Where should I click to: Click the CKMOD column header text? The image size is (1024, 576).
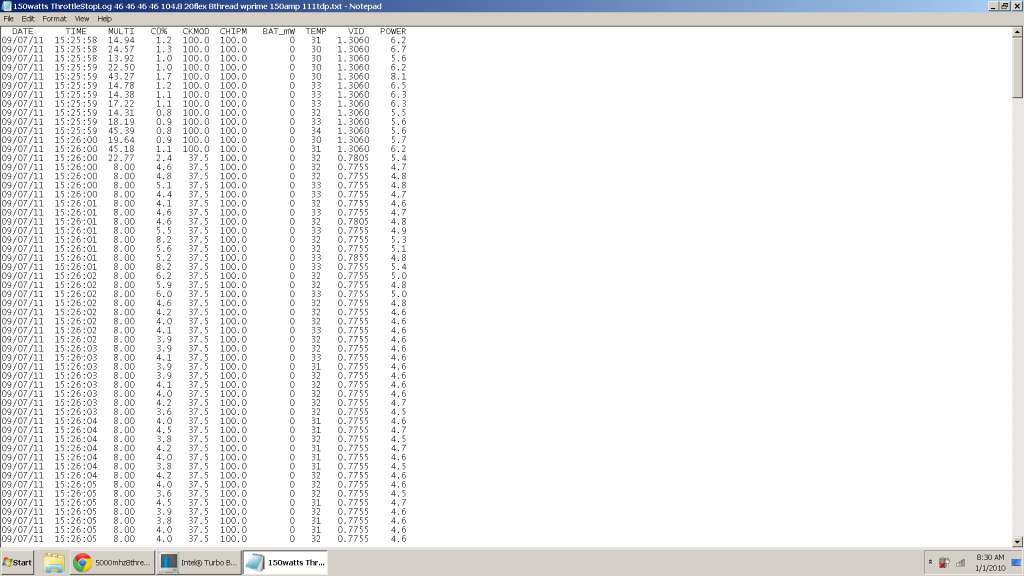[x=196, y=31]
